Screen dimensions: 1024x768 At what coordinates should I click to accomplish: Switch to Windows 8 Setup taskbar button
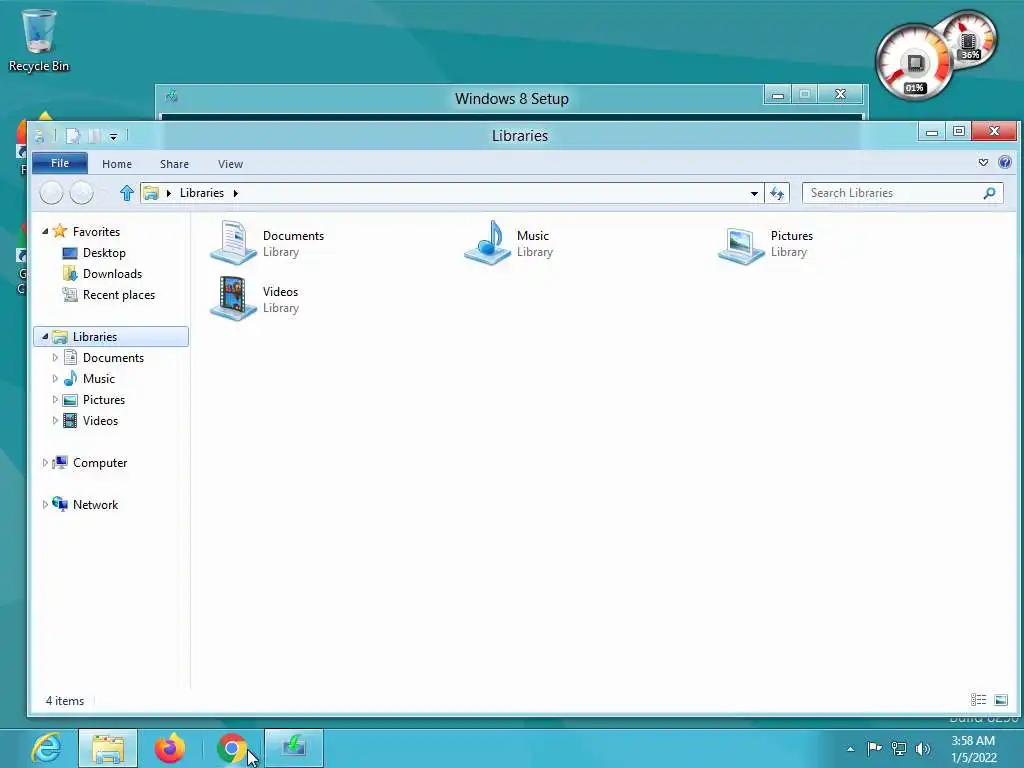click(x=294, y=748)
